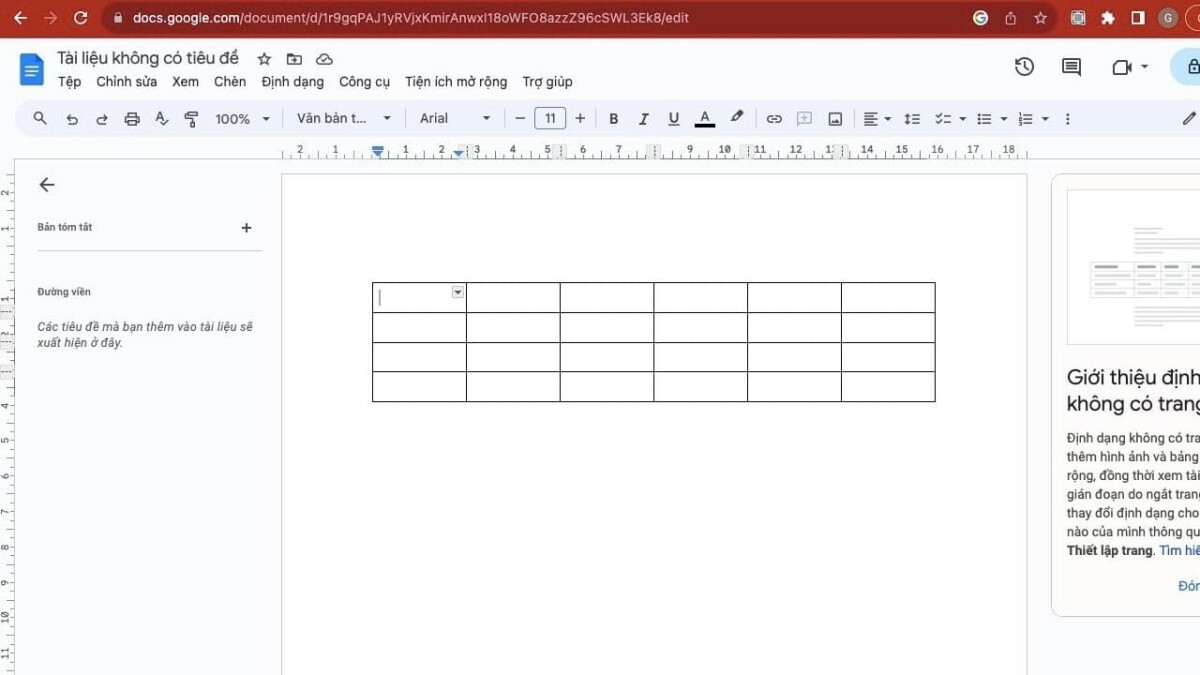This screenshot has width=1200, height=675.
Task: Open the first table cell dropdown arrow
Action: (x=457, y=292)
